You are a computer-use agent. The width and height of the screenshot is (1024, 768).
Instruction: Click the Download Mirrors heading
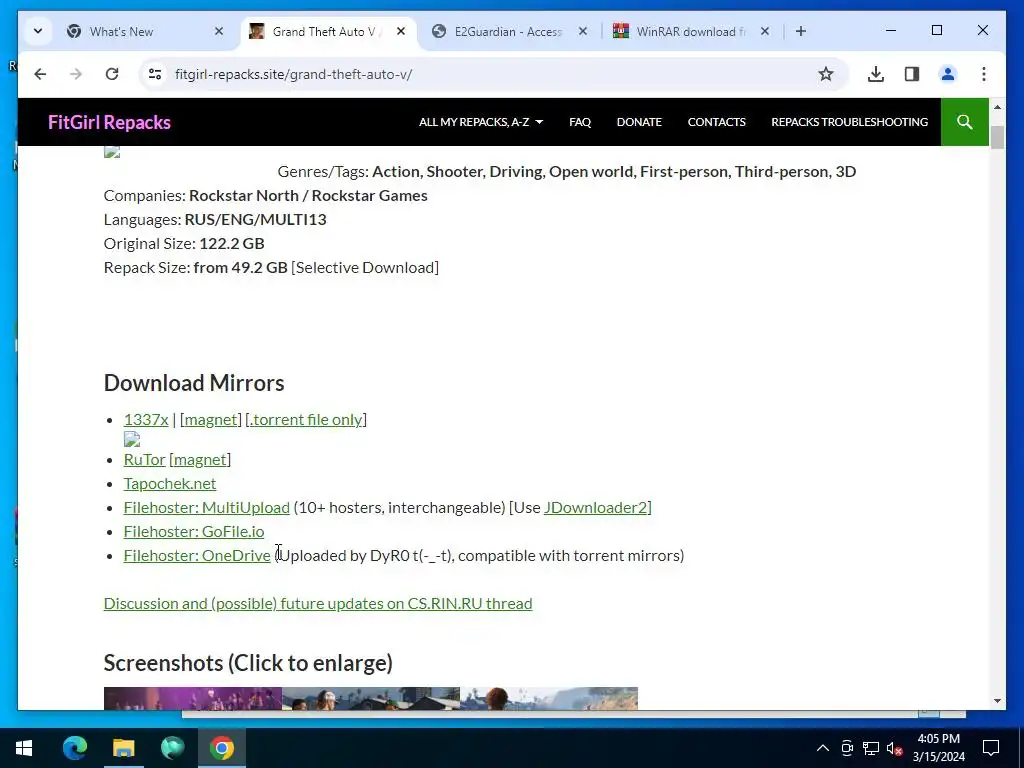[194, 383]
